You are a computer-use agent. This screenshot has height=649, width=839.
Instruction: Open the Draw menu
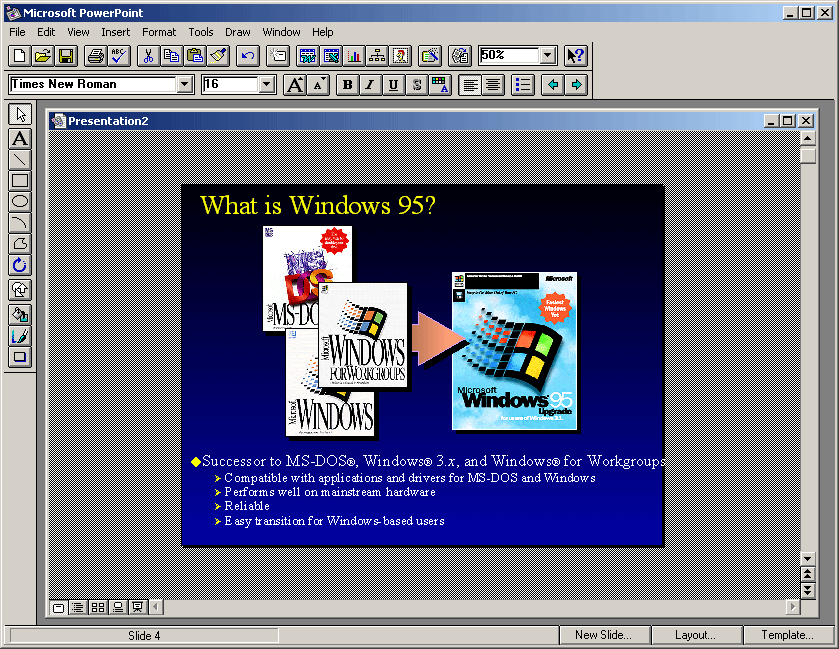click(x=238, y=32)
